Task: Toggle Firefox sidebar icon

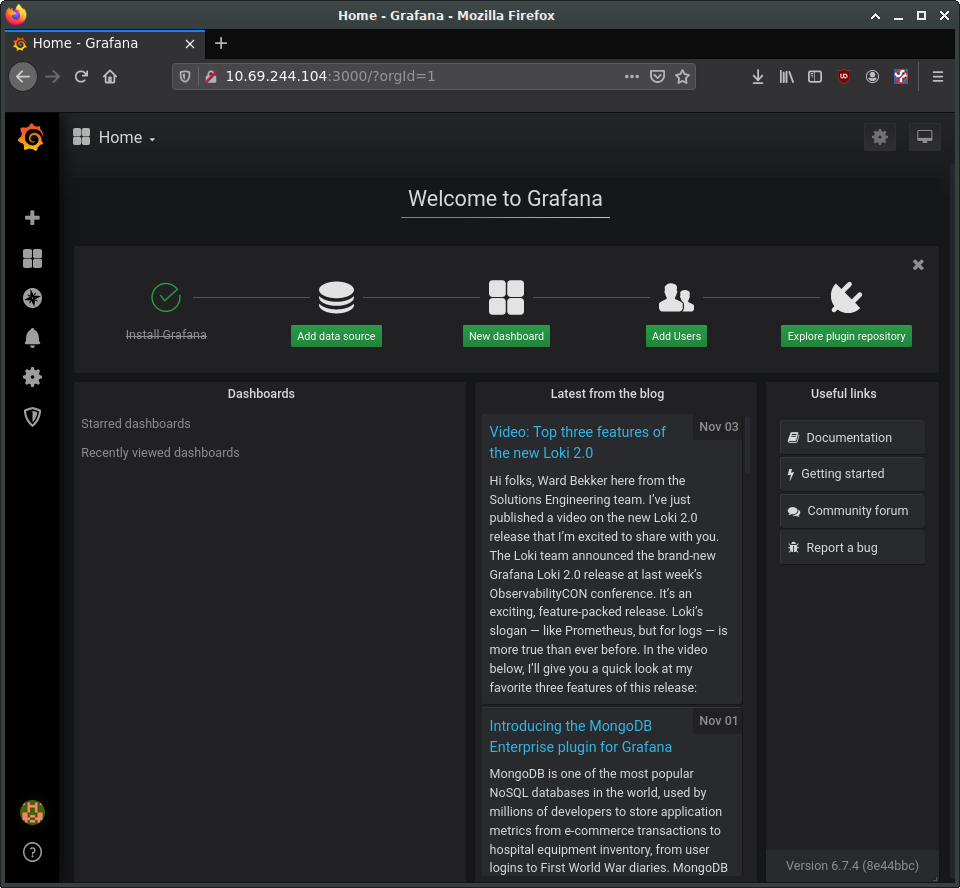Action: coord(815,77)
